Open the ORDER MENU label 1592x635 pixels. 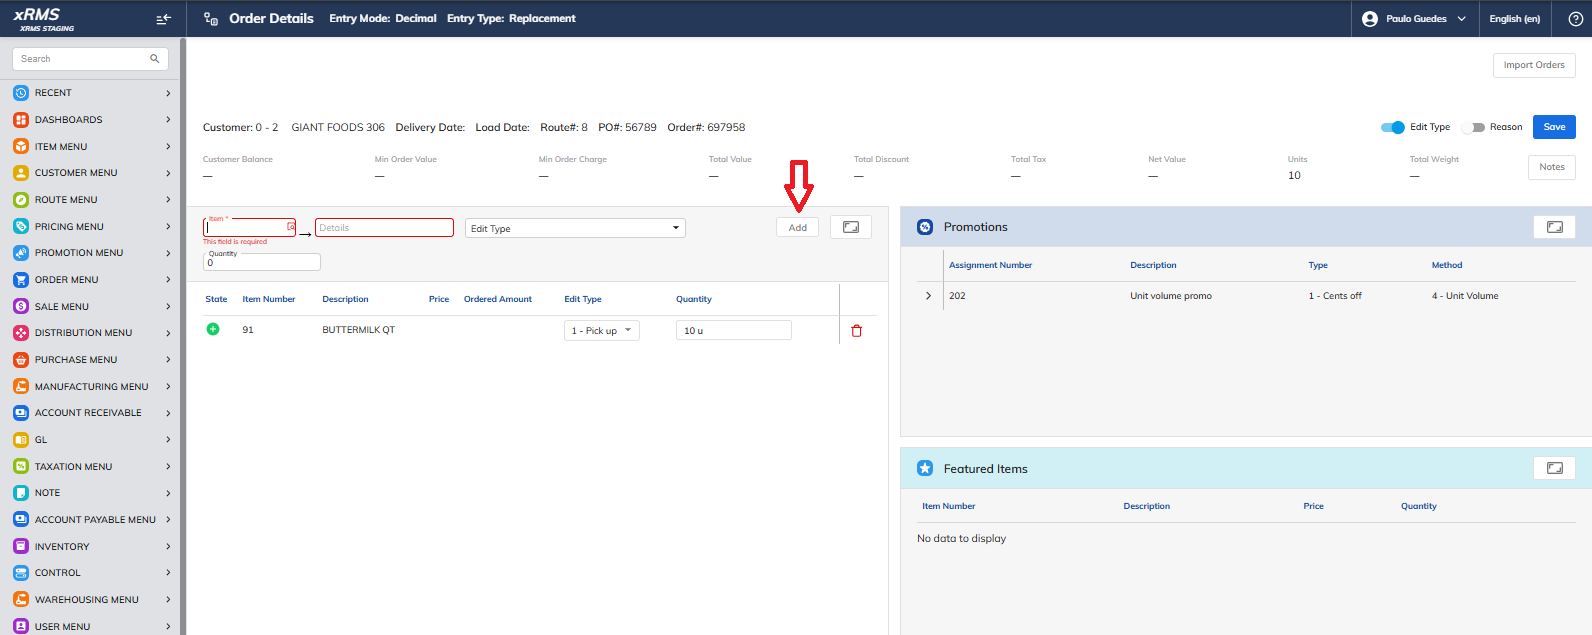(x=67, y=280)
